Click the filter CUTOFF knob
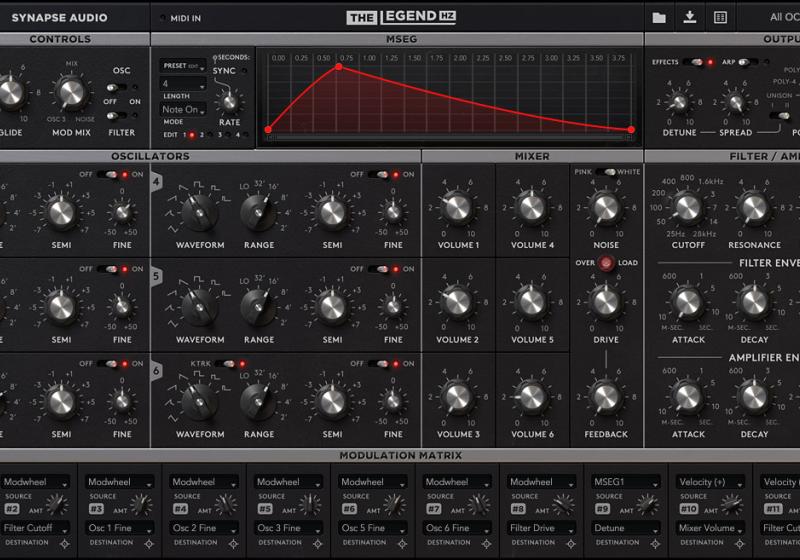800x560 pixels. pyautogui.click(x=688, y=208)
